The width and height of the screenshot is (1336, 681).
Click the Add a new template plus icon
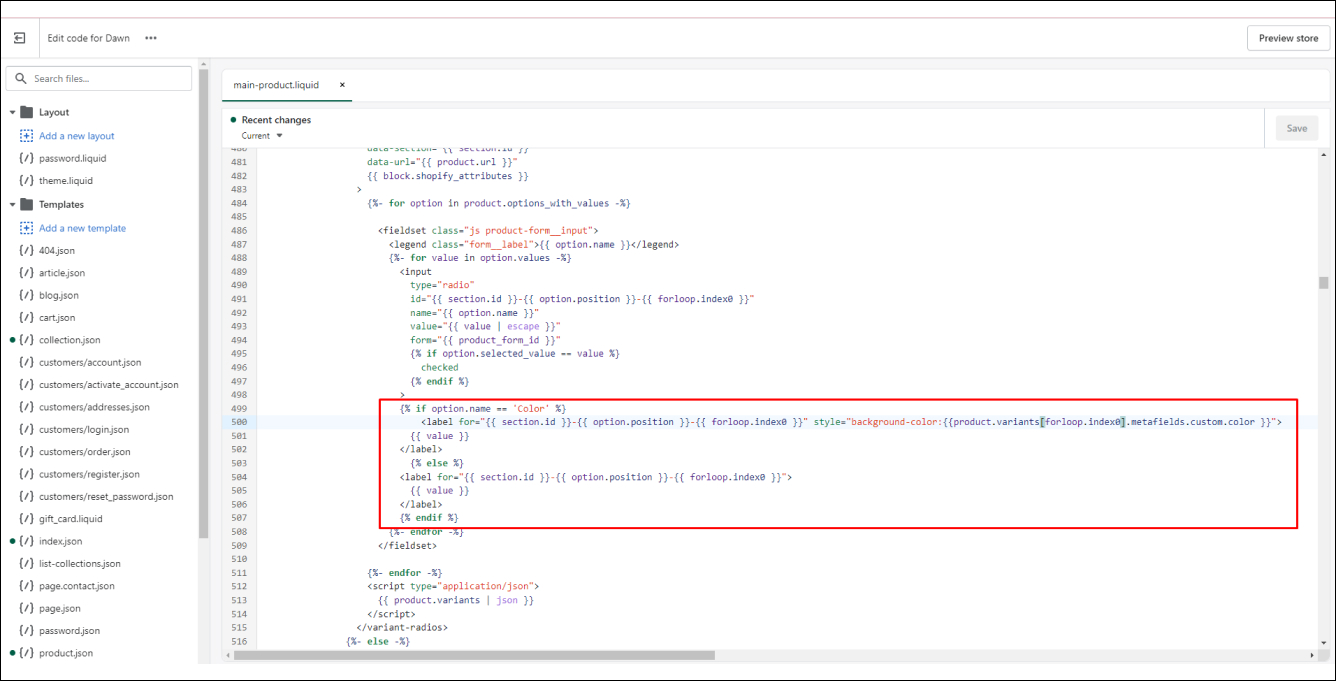click(27, 228)
